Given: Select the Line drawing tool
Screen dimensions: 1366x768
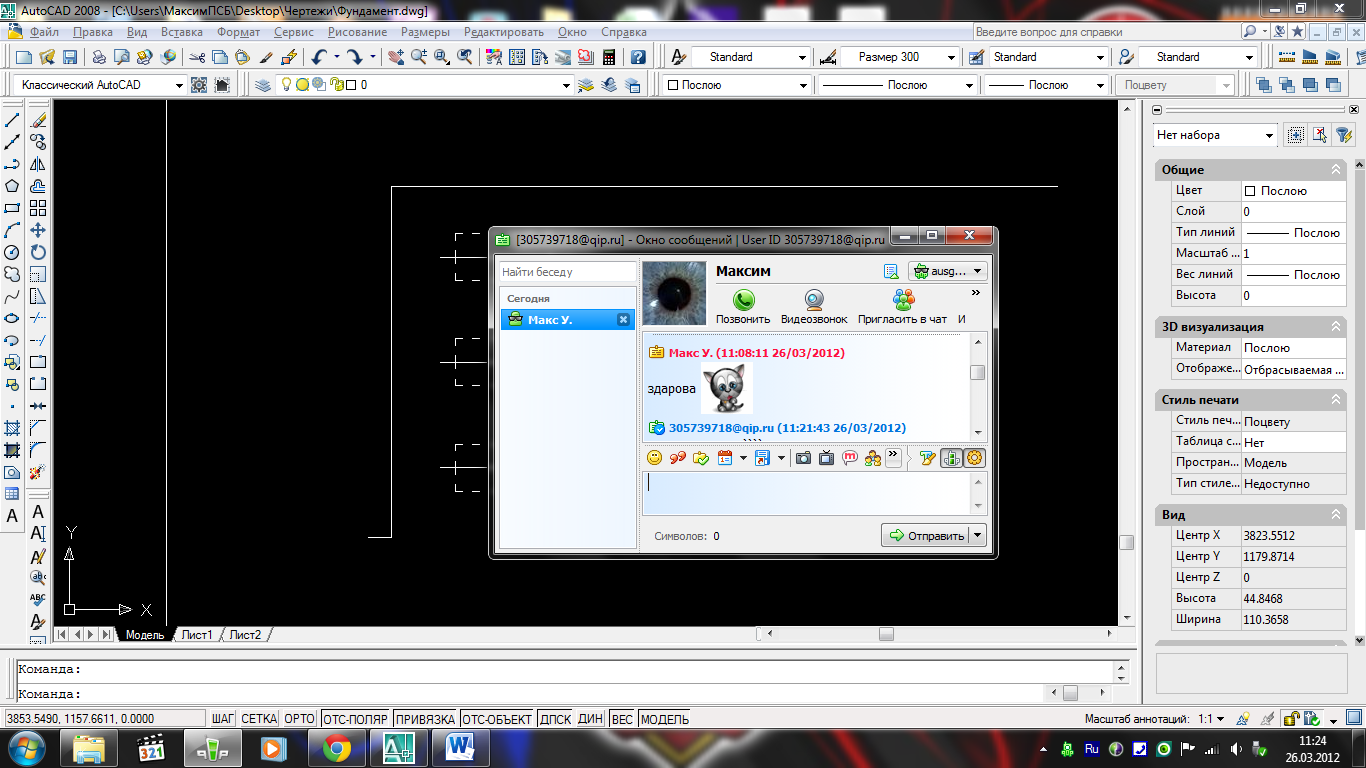Looking at the screenshot, I should click(13, 120).
